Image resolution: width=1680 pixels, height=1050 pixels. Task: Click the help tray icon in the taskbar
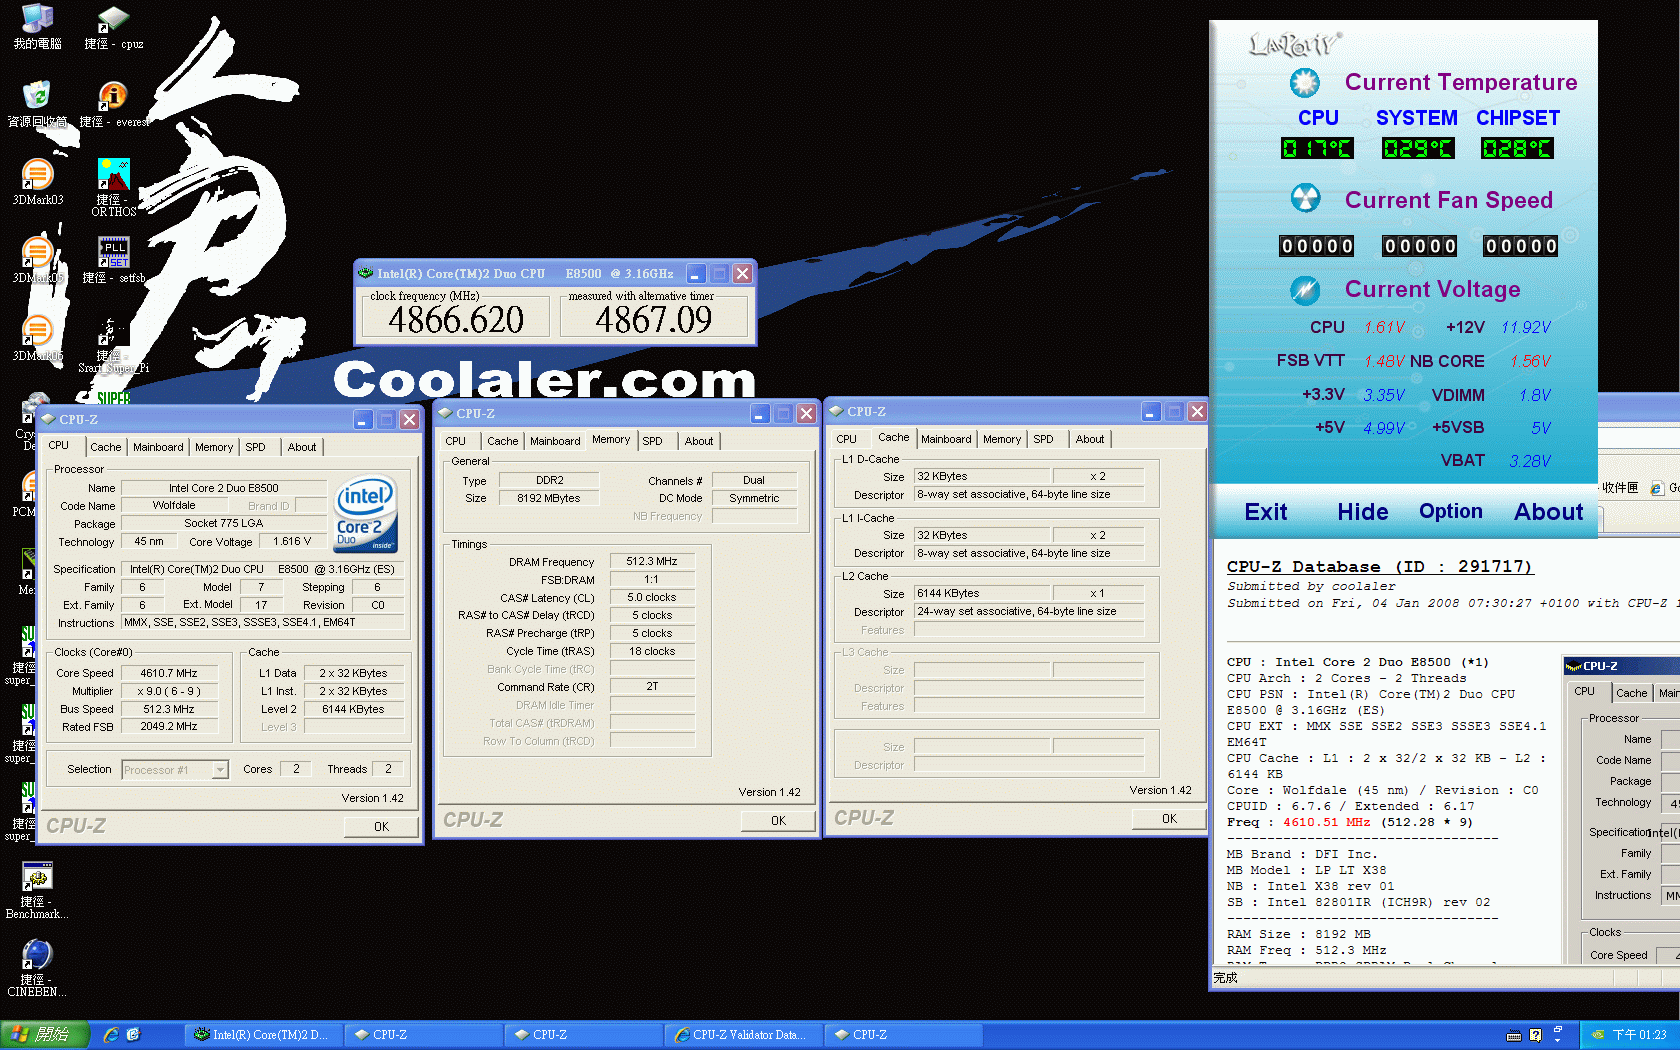coord(1536,1035)
